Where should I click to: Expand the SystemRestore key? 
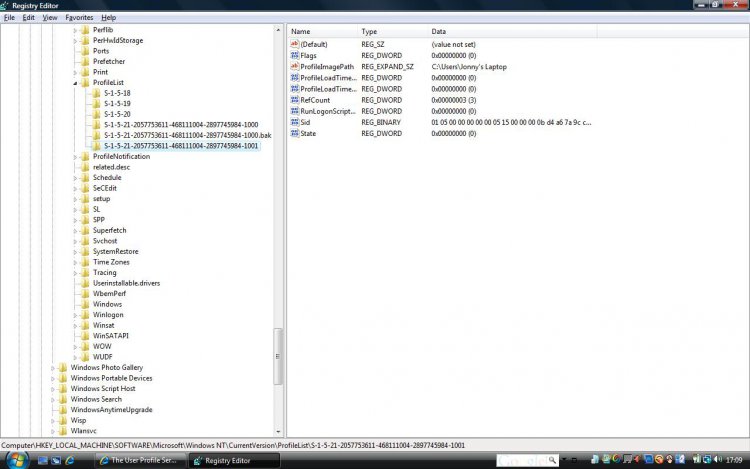click(x=75, y=251)
